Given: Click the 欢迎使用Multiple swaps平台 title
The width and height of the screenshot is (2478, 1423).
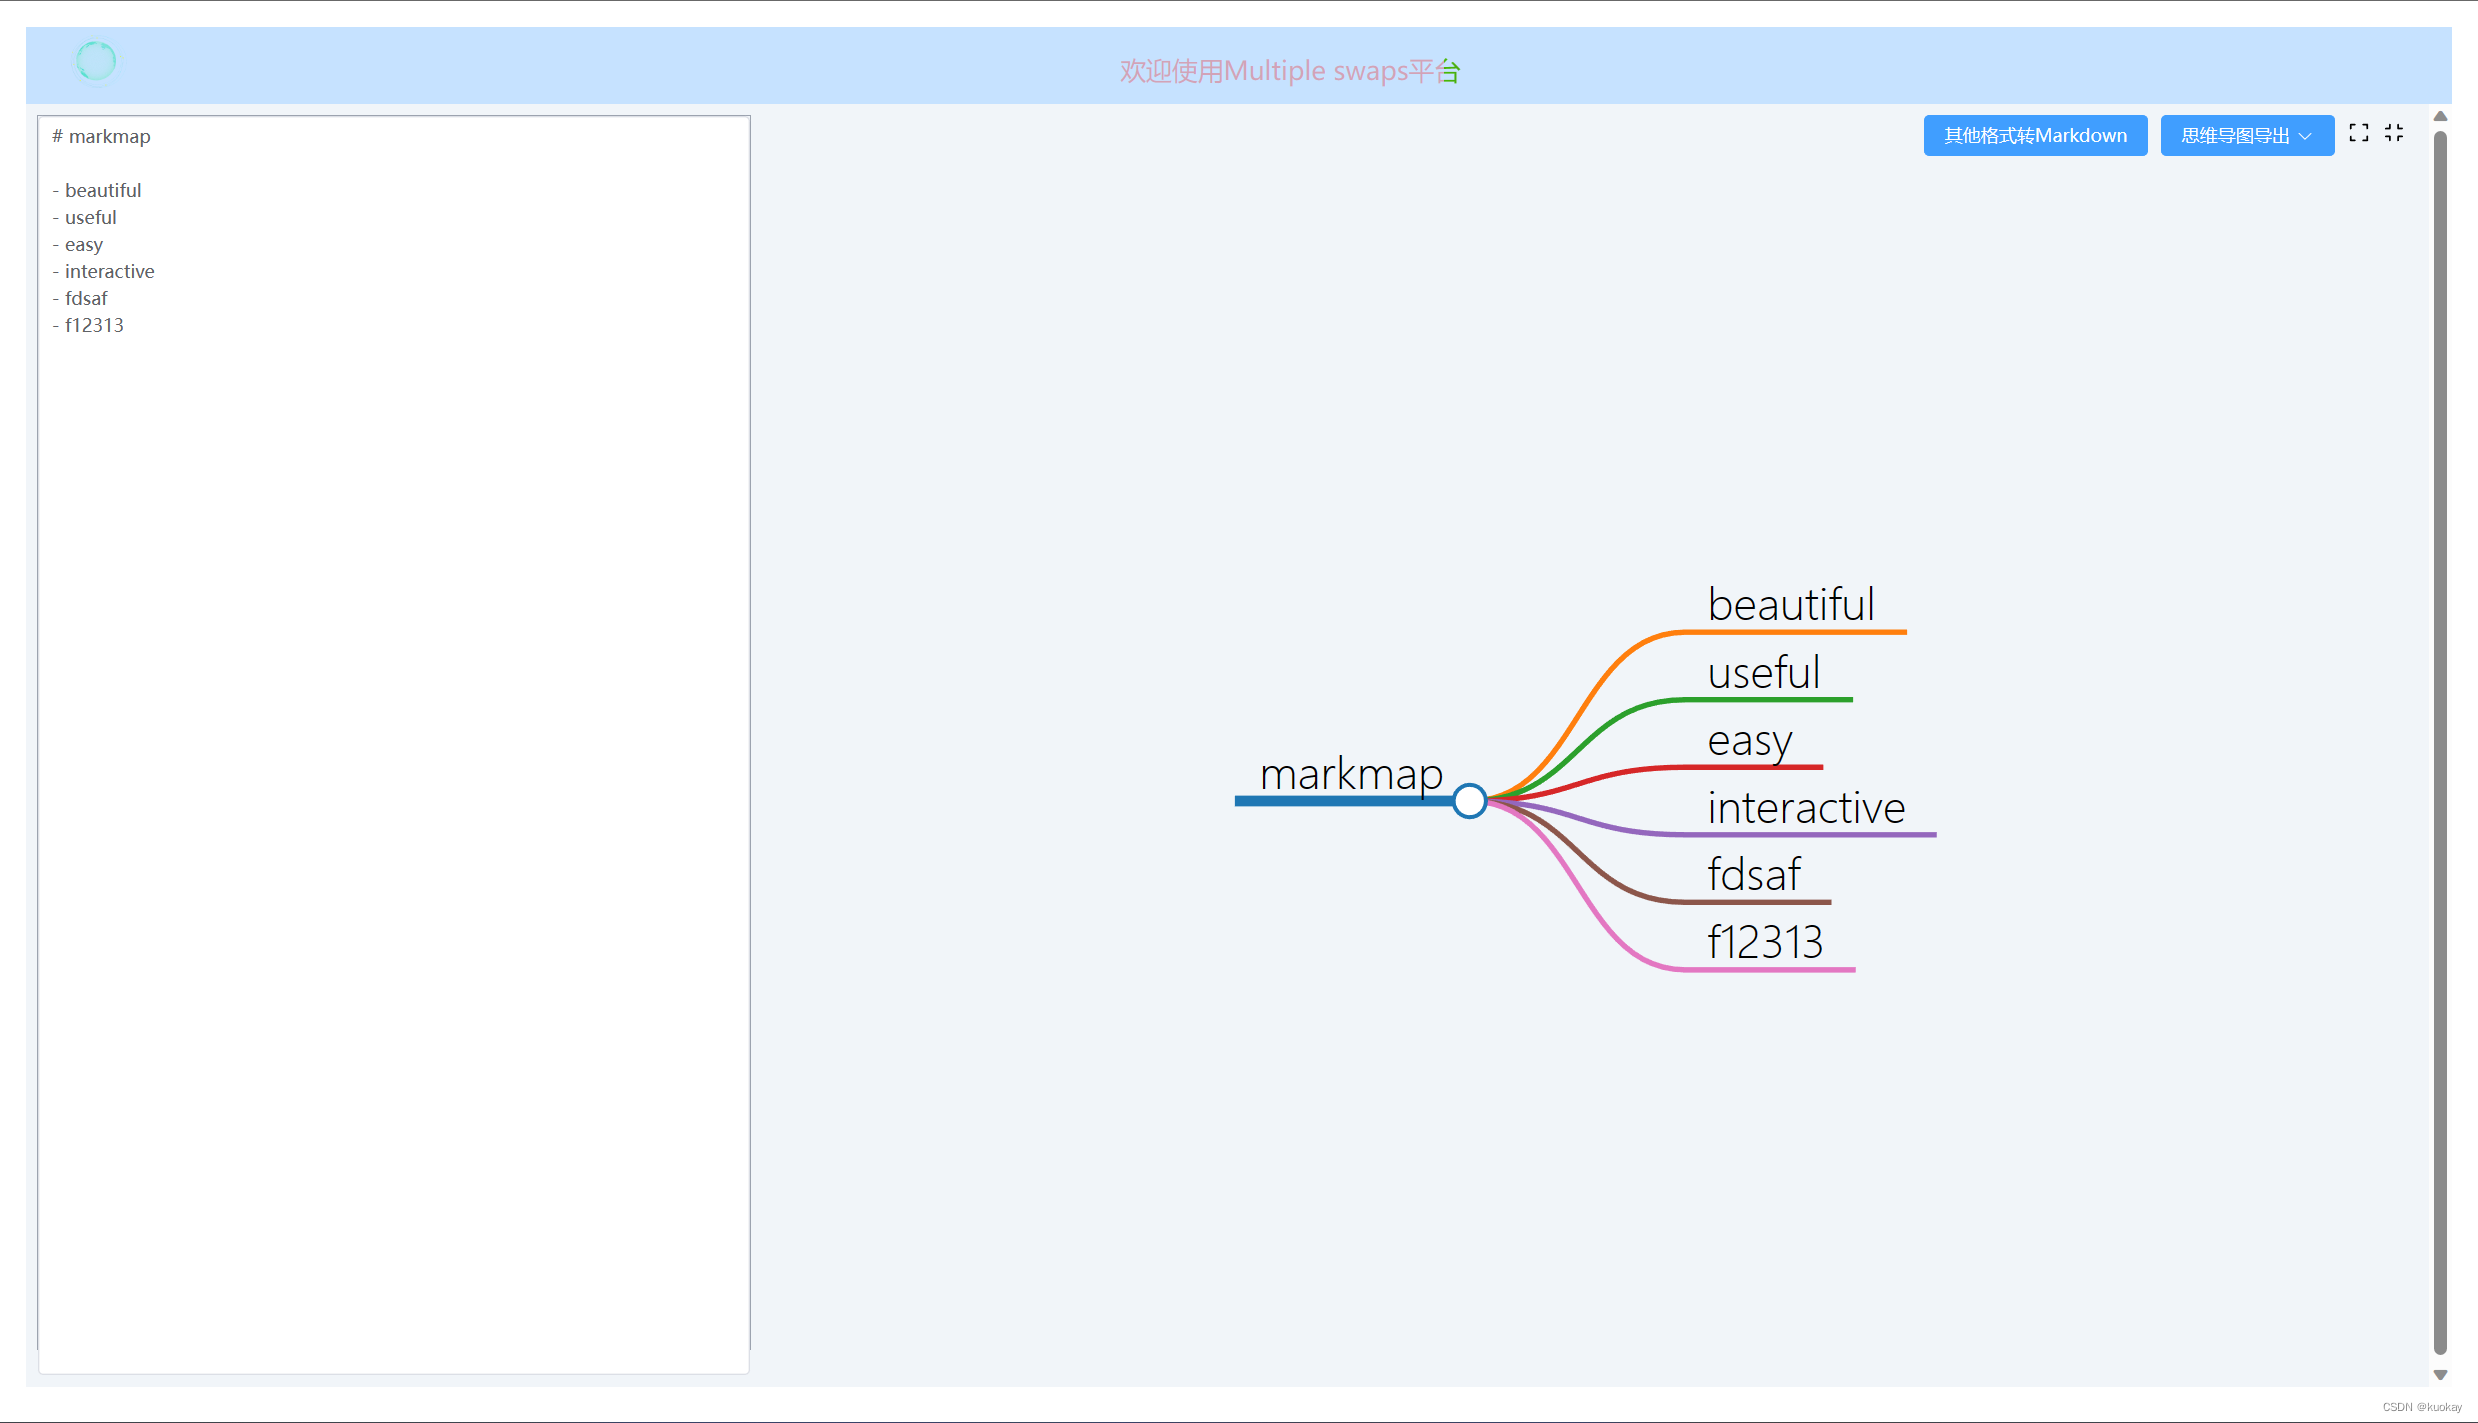Looking at the screenshot, I should [1288, 70].
